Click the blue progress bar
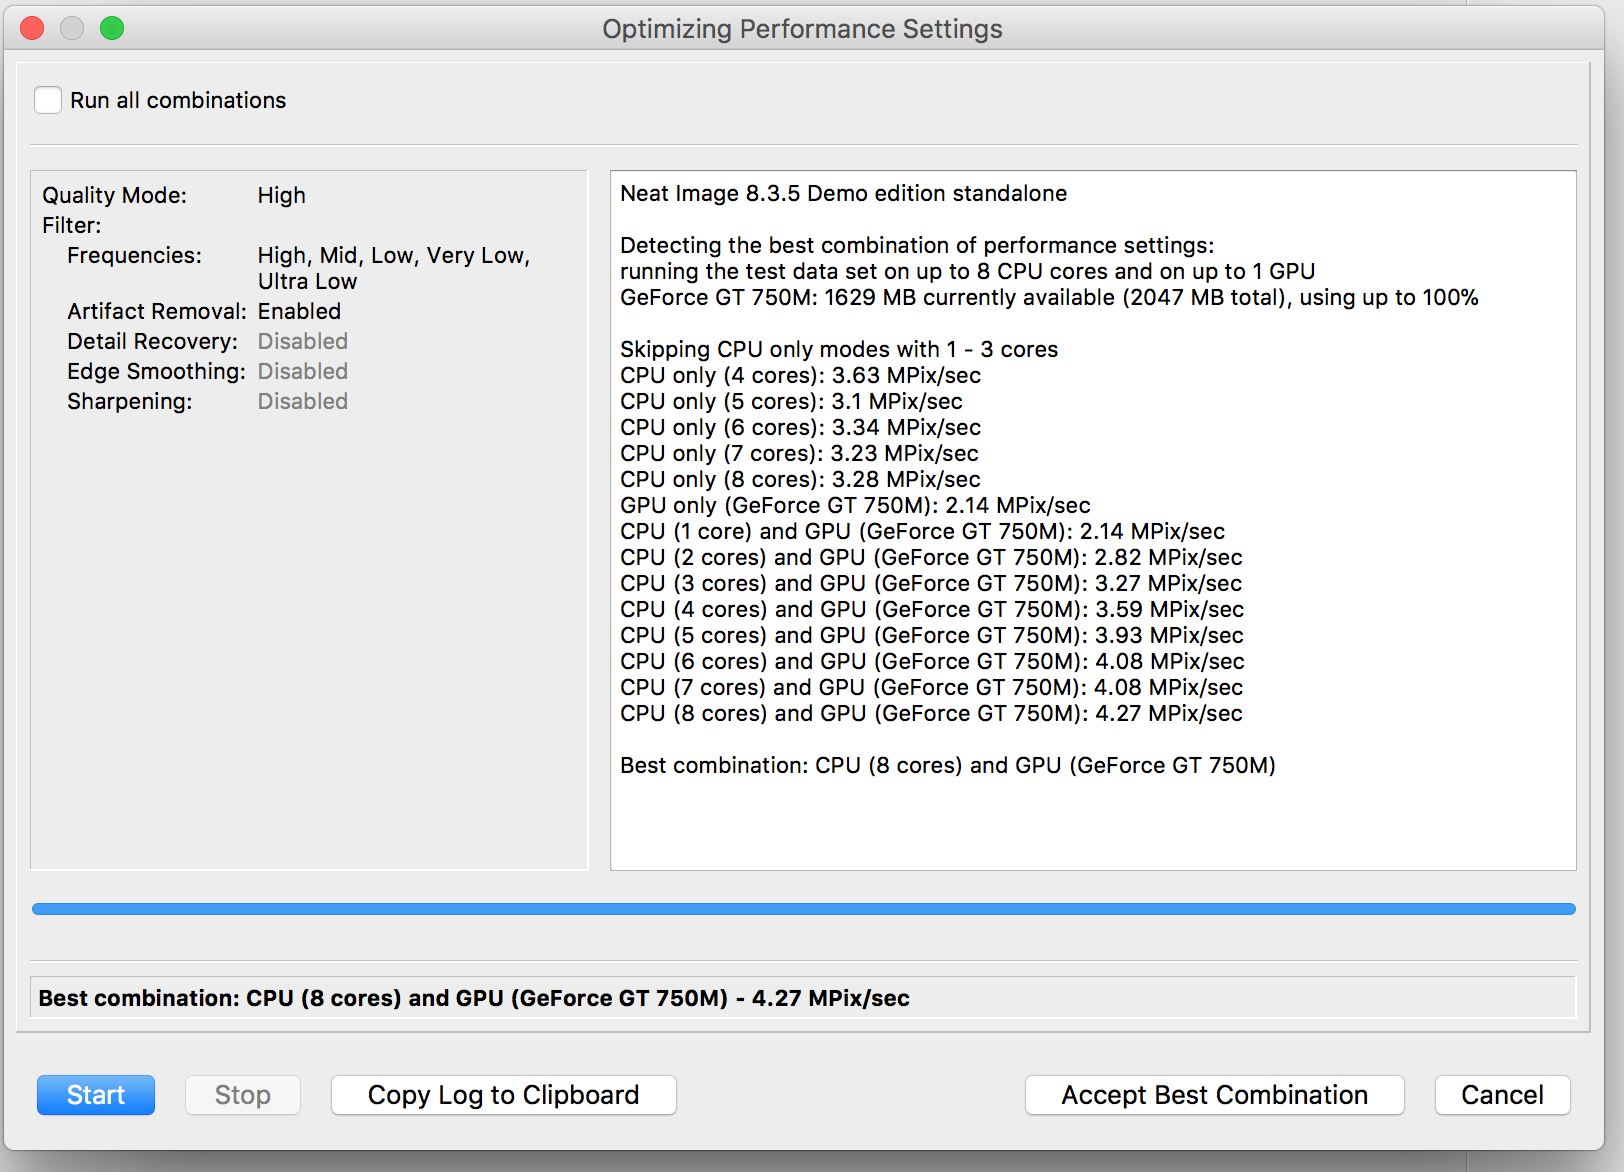Viewport: 1624px width, 1172px height. [x=804, y=909]
